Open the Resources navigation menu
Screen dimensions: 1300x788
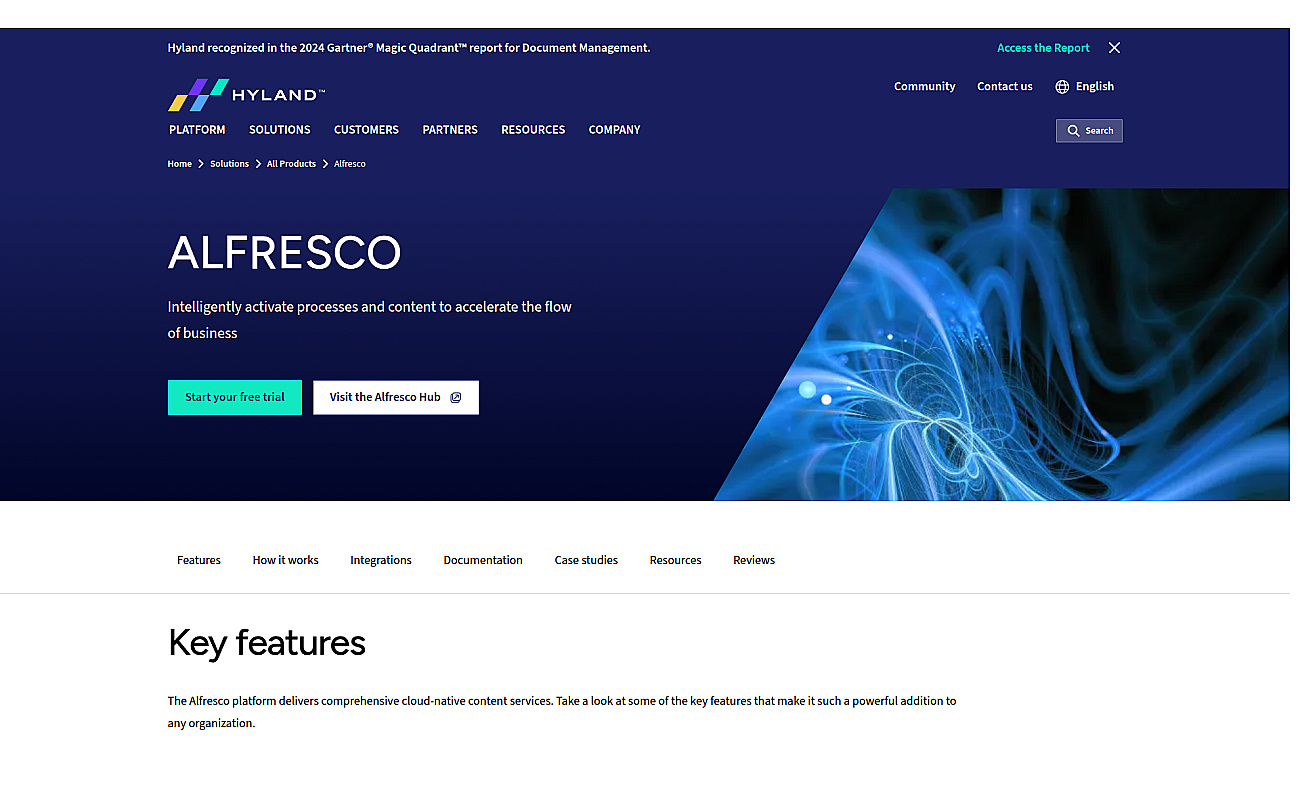pos(533,130)
